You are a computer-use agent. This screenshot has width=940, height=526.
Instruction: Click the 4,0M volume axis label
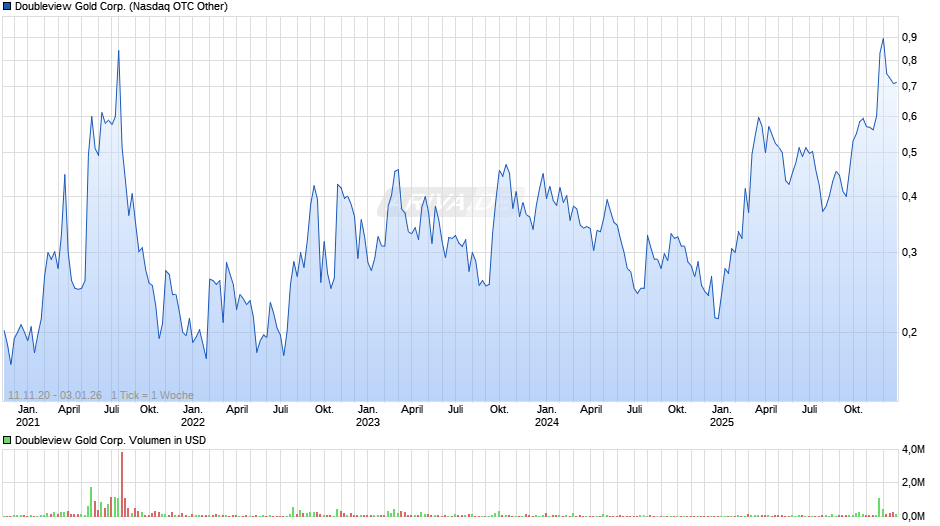[x=913, y=449]
